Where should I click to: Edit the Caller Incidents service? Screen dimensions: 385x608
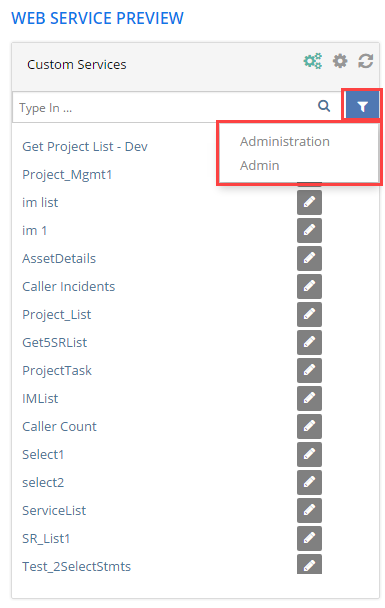pyautogui.click(x=309, y=286)
